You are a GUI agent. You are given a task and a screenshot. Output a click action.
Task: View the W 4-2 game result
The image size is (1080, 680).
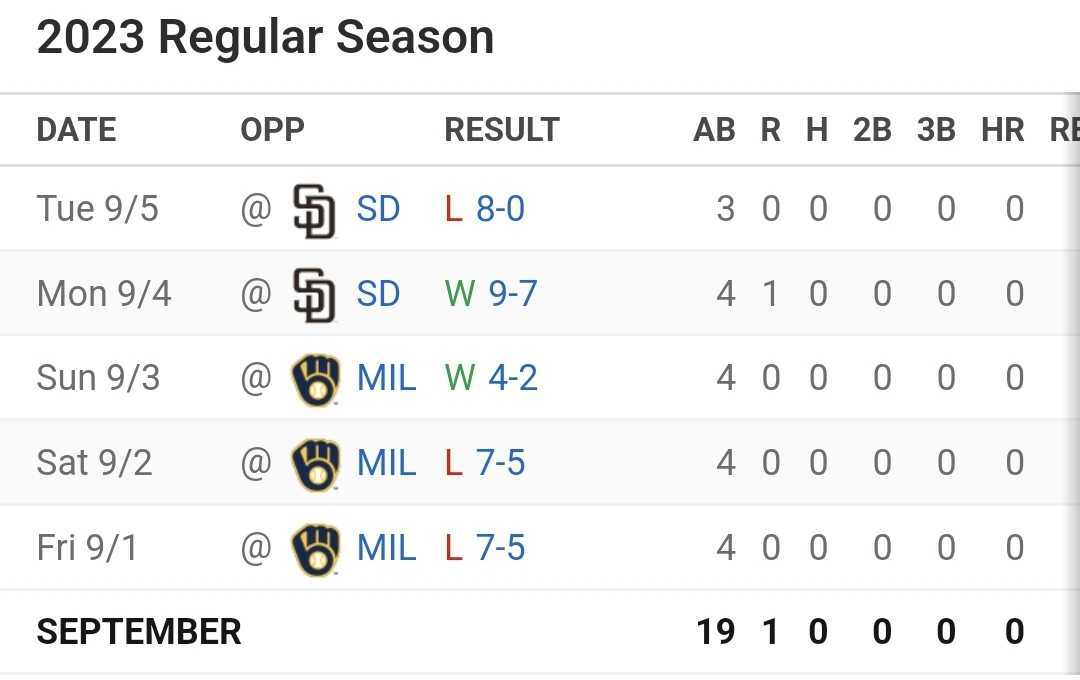[x=512, y=379]
